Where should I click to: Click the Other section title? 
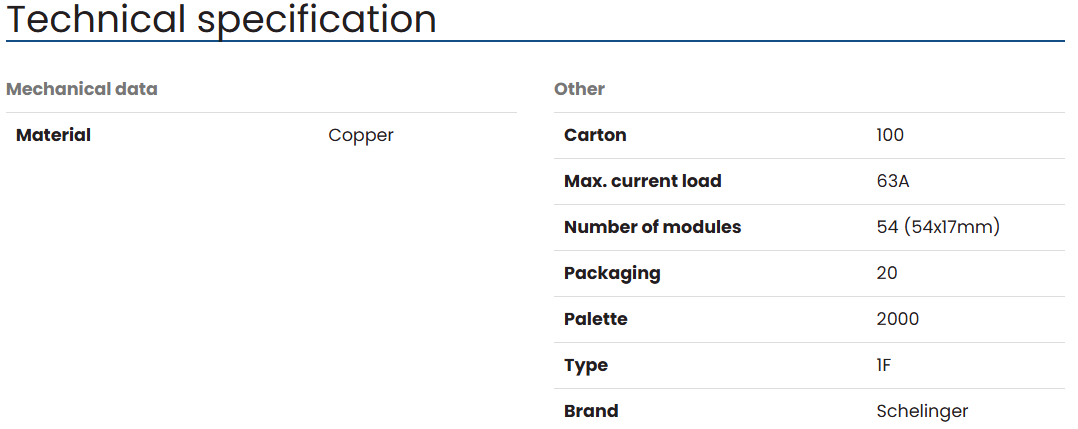[579, 89]
